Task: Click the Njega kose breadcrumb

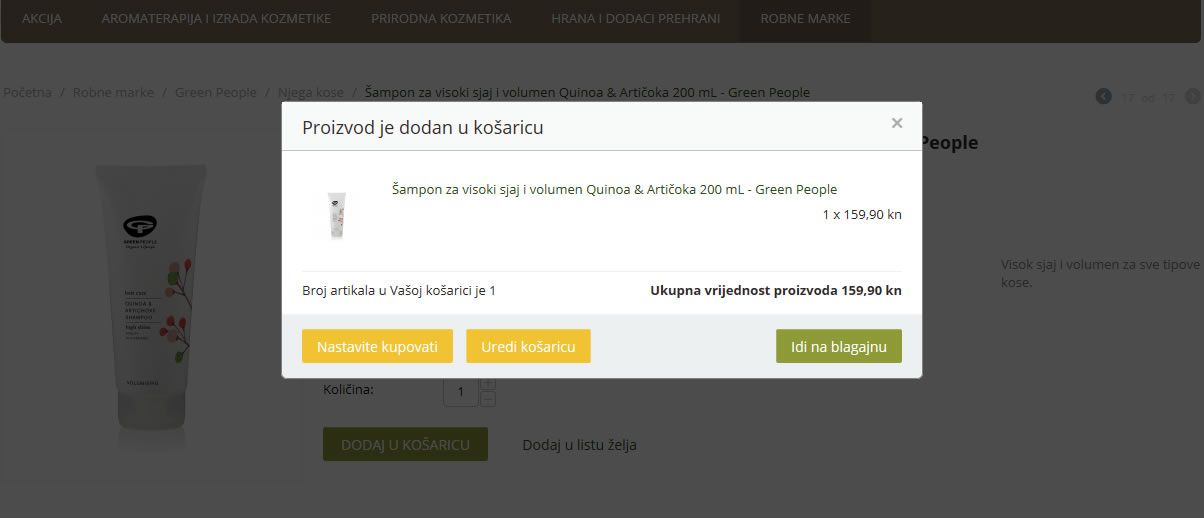Action: 311,92
